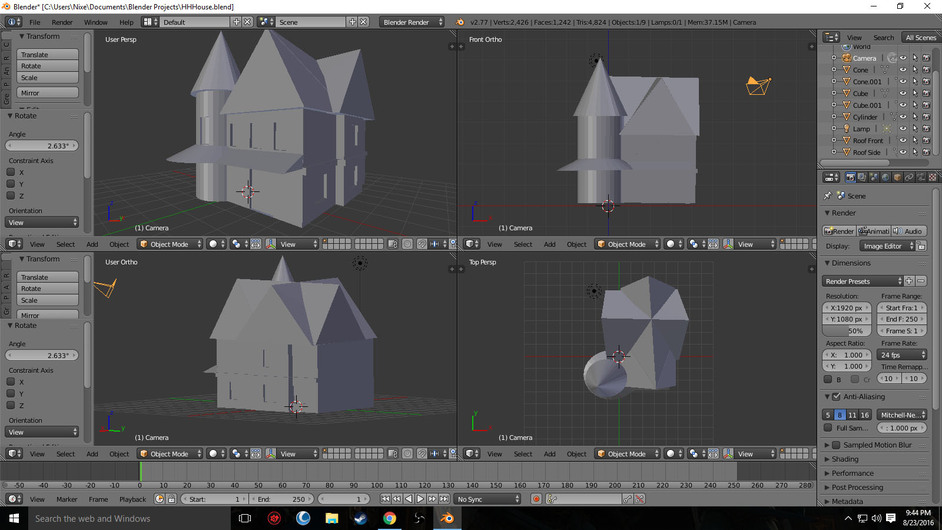Jump to the timeline's first frame

386,499
